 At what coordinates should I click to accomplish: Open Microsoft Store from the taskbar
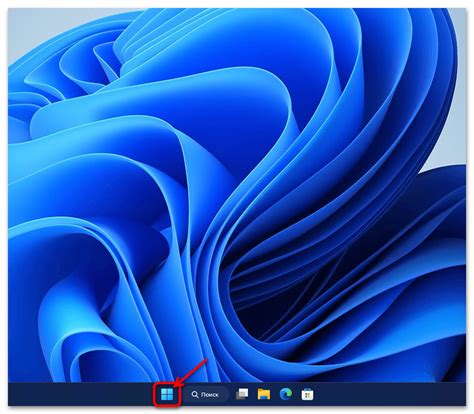point(307,395)
